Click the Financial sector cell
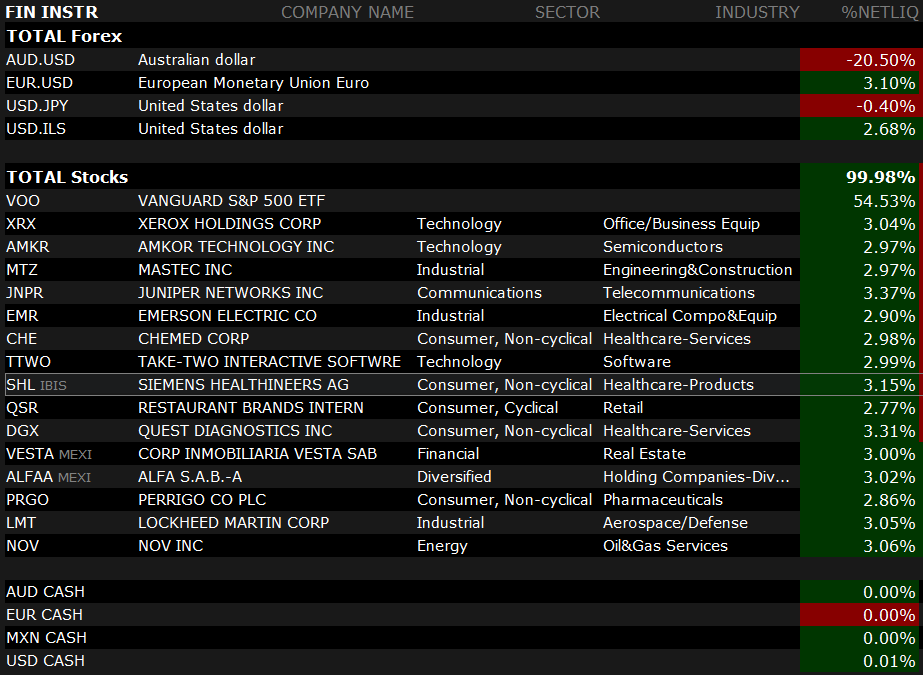 pyautogui.click(x=448, y=453)
